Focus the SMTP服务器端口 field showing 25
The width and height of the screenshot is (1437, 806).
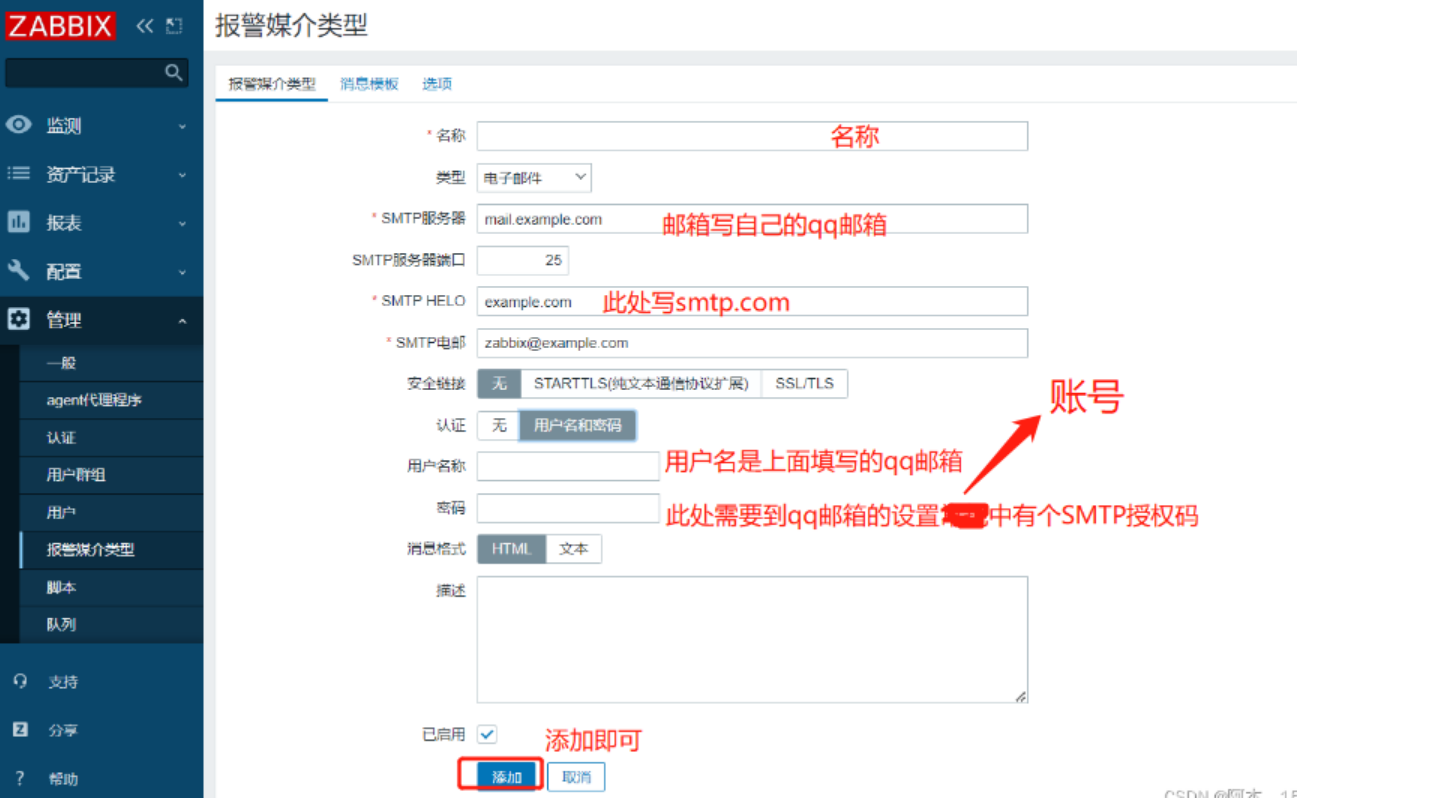coord(523,260)
